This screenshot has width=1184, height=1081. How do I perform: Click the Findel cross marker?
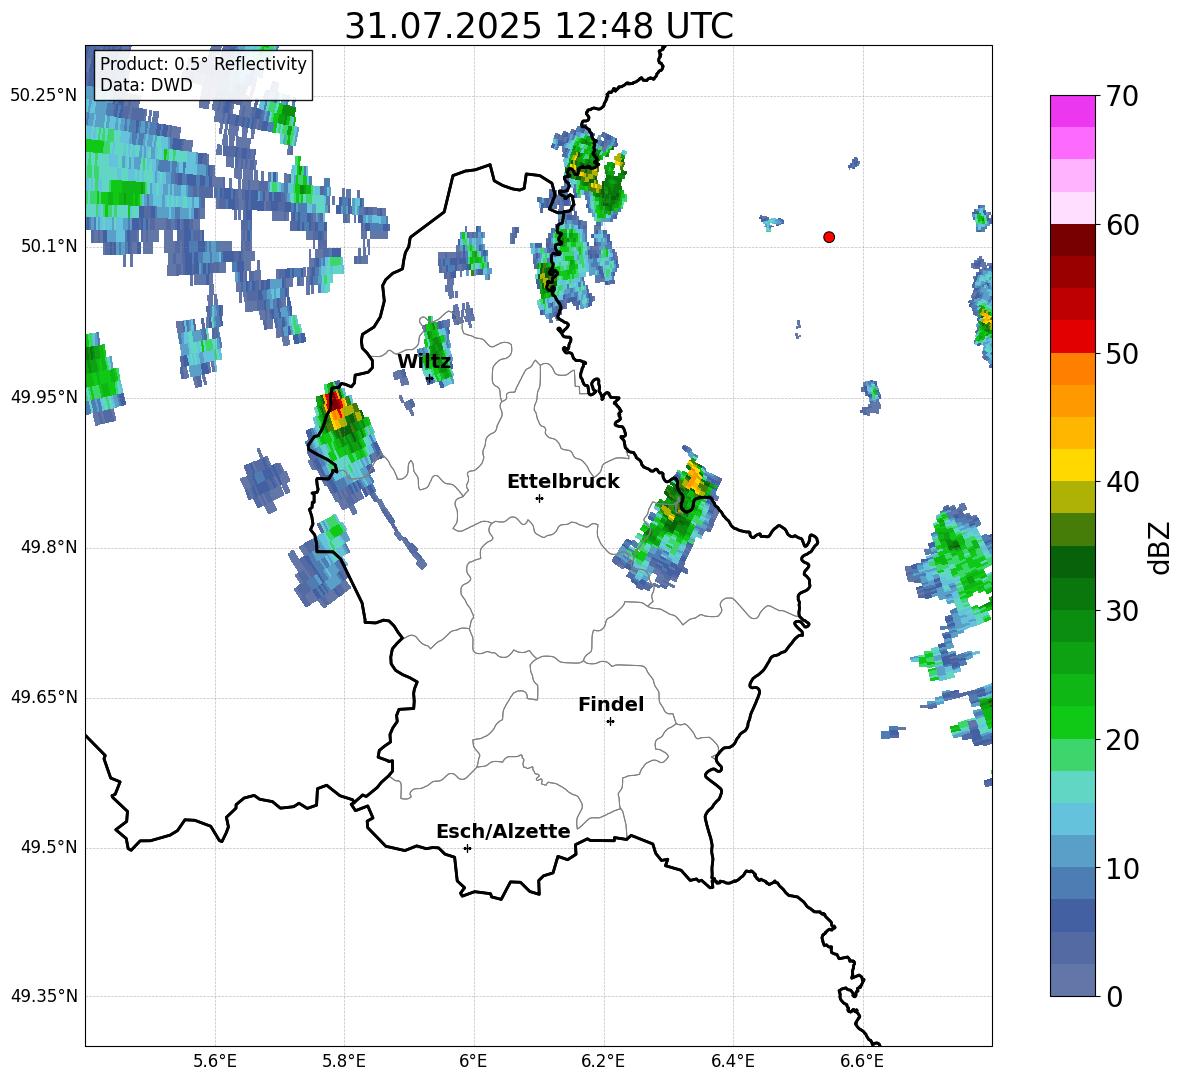610,722
